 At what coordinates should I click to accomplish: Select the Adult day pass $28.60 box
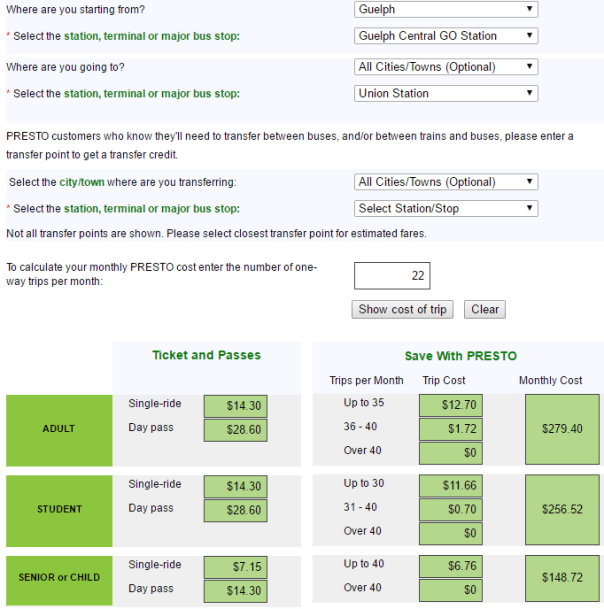(235, 430)
